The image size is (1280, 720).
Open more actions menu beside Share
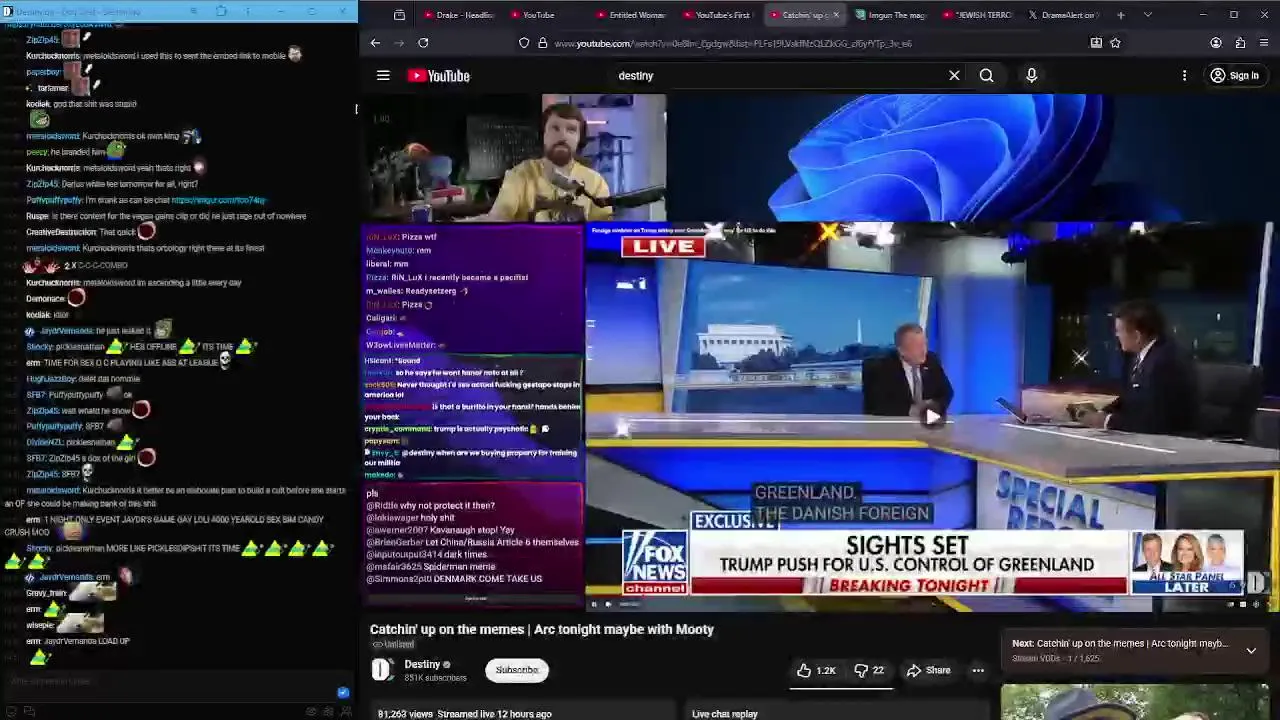tap(978, 670)
